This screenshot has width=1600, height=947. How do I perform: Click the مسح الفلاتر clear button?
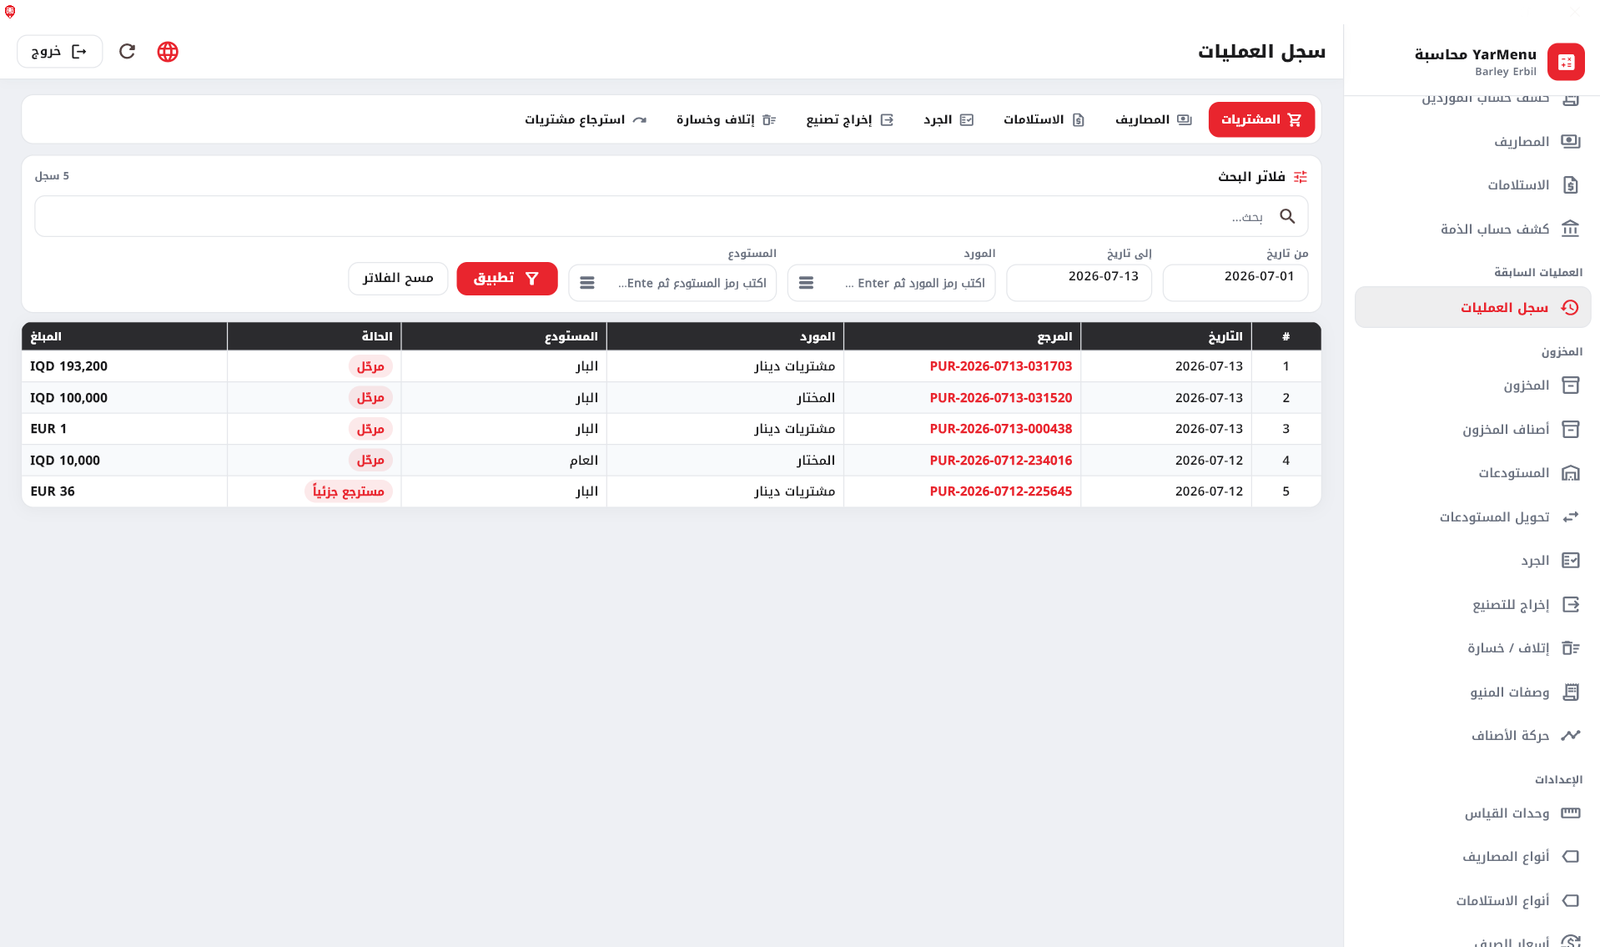(x=398, y=278)
